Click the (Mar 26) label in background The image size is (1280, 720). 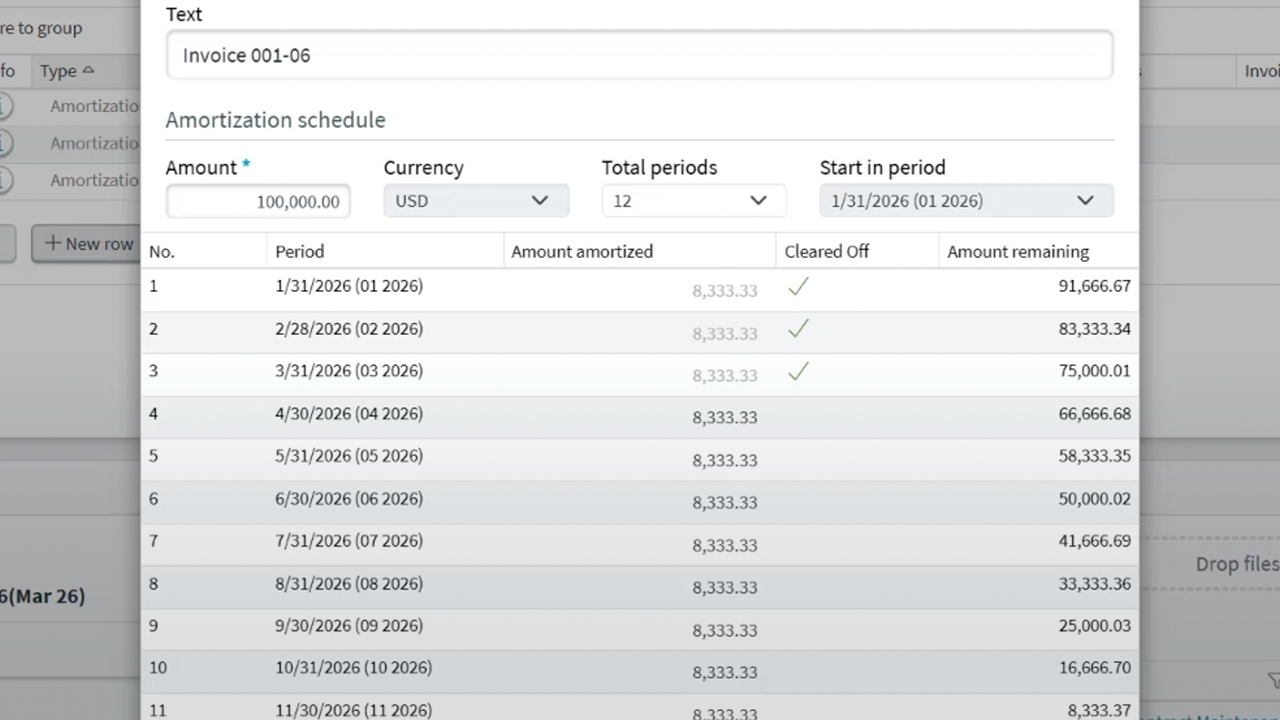46,597
